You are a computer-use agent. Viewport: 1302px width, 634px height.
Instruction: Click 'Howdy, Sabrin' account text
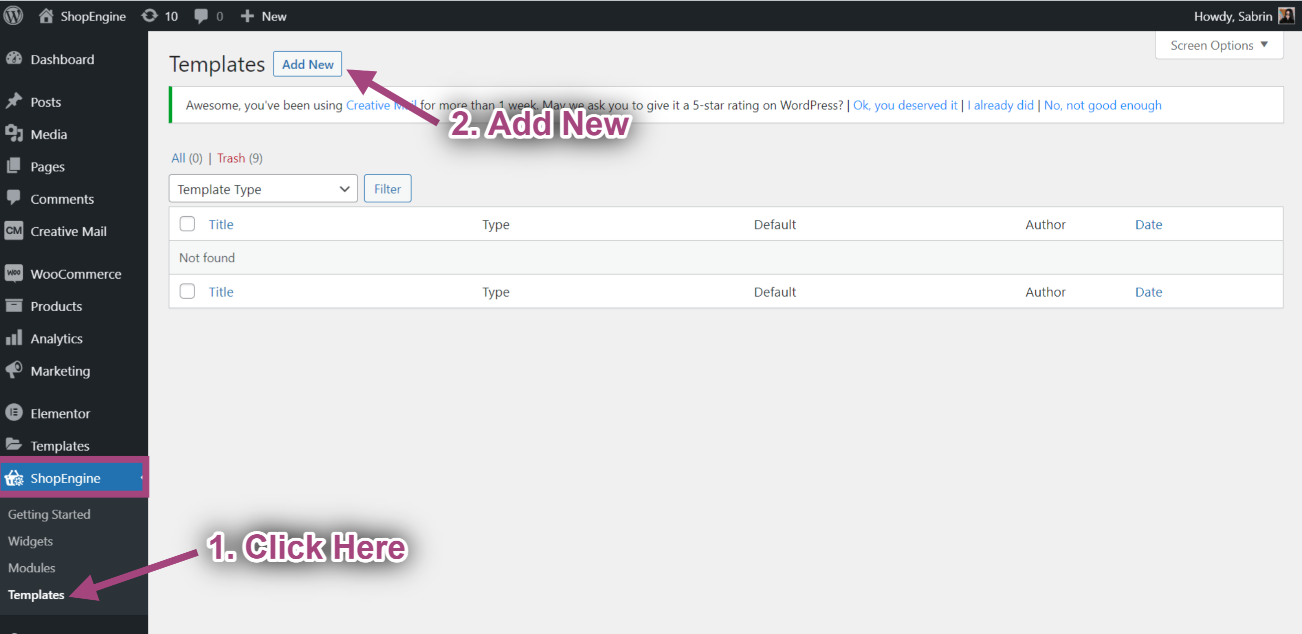click(x=1233, y=16)
